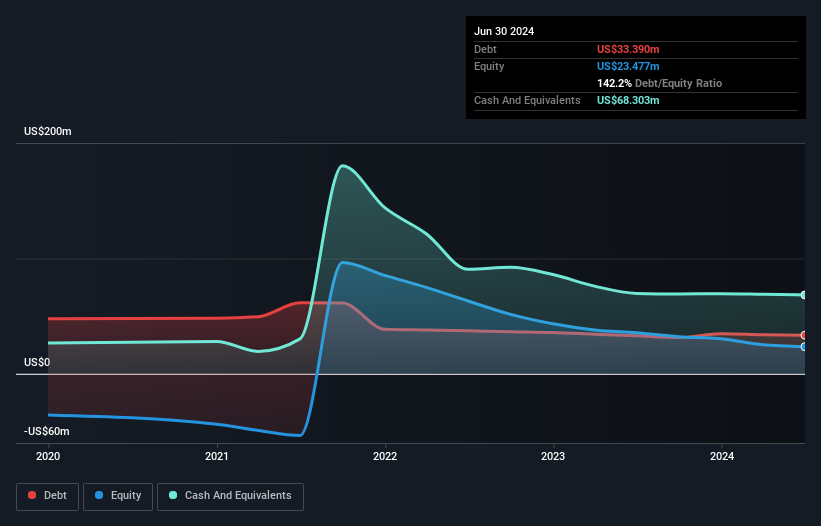Click the Equity label in the tooltip
The height and width of the screenshot is (526, 821).
click(x=489, y=66)
